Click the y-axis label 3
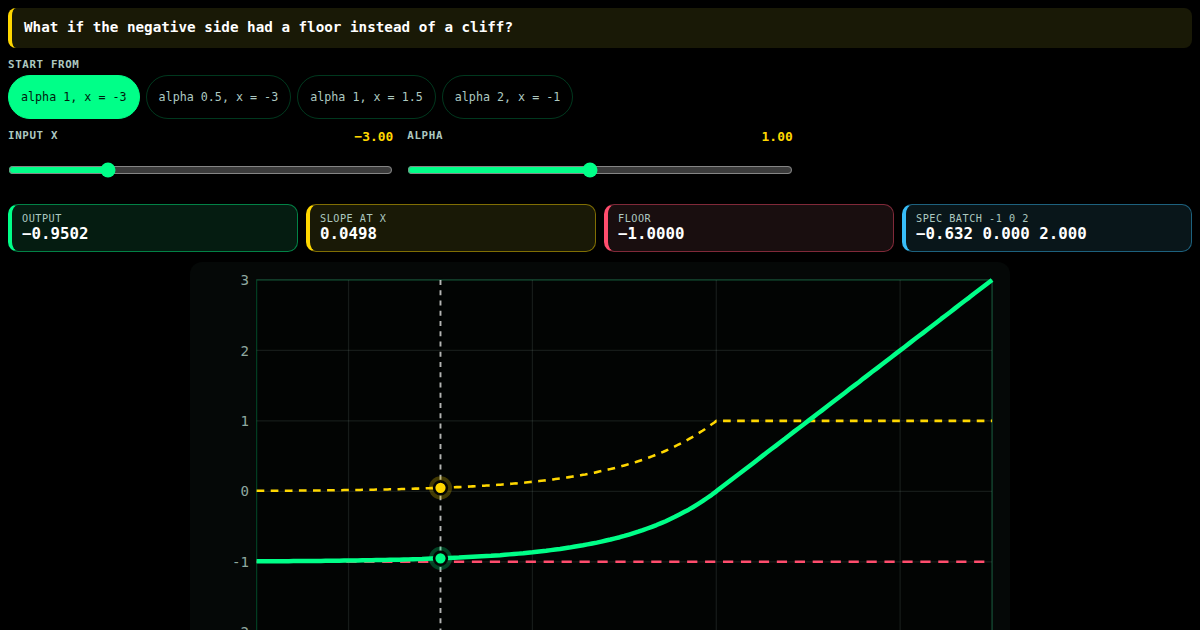Screen dimensions: 1200x630 244,280
